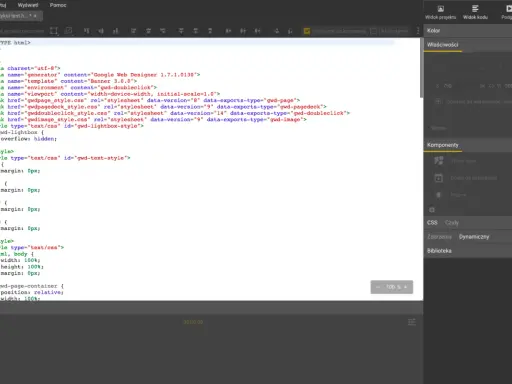Tick the unchecked checkbox in the options toolbar
This screenshot has height=384, width=512.
(374, 31)
